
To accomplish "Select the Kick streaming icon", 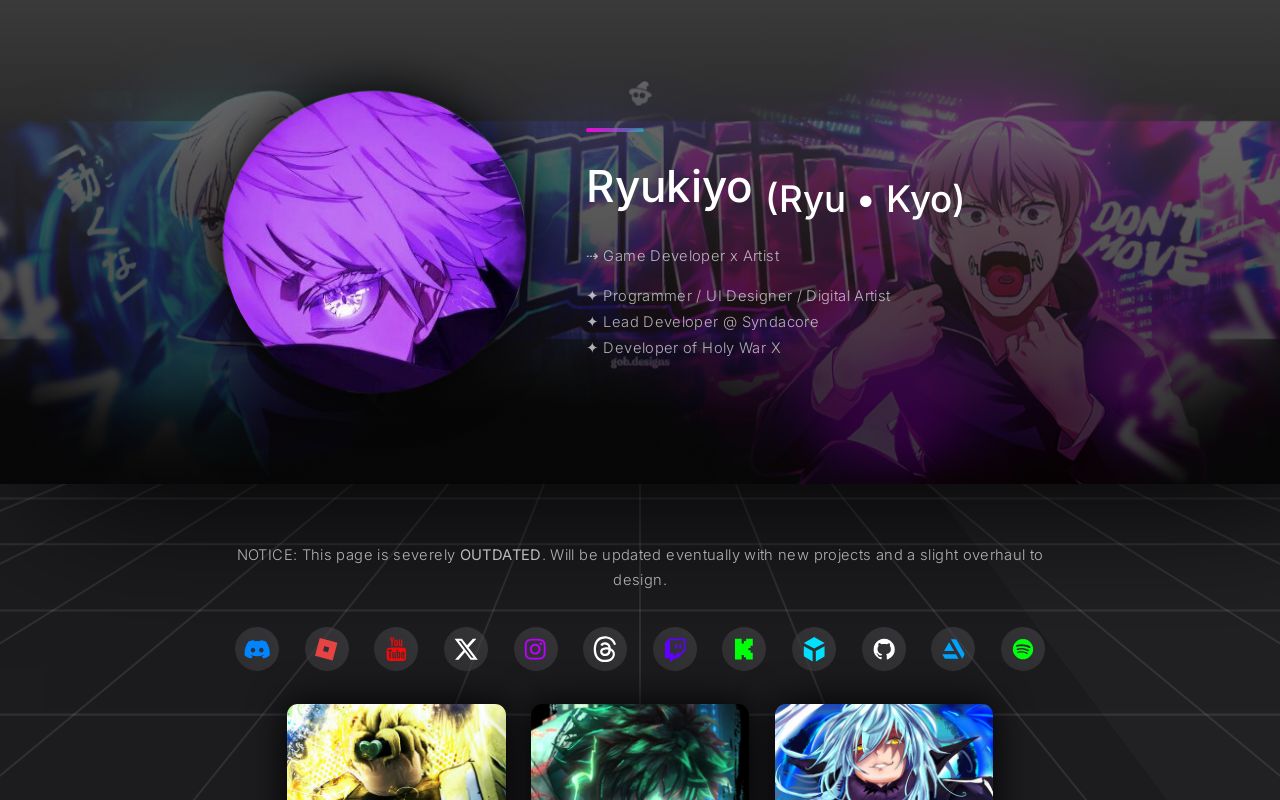I will (x=744, y=649).
